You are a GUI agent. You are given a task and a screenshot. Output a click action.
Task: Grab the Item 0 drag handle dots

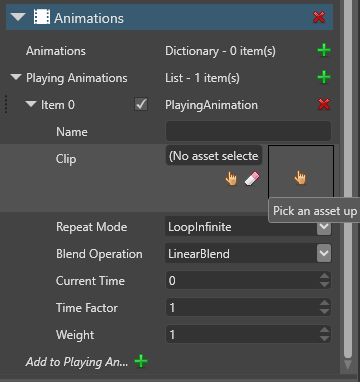tap(6, 104)
